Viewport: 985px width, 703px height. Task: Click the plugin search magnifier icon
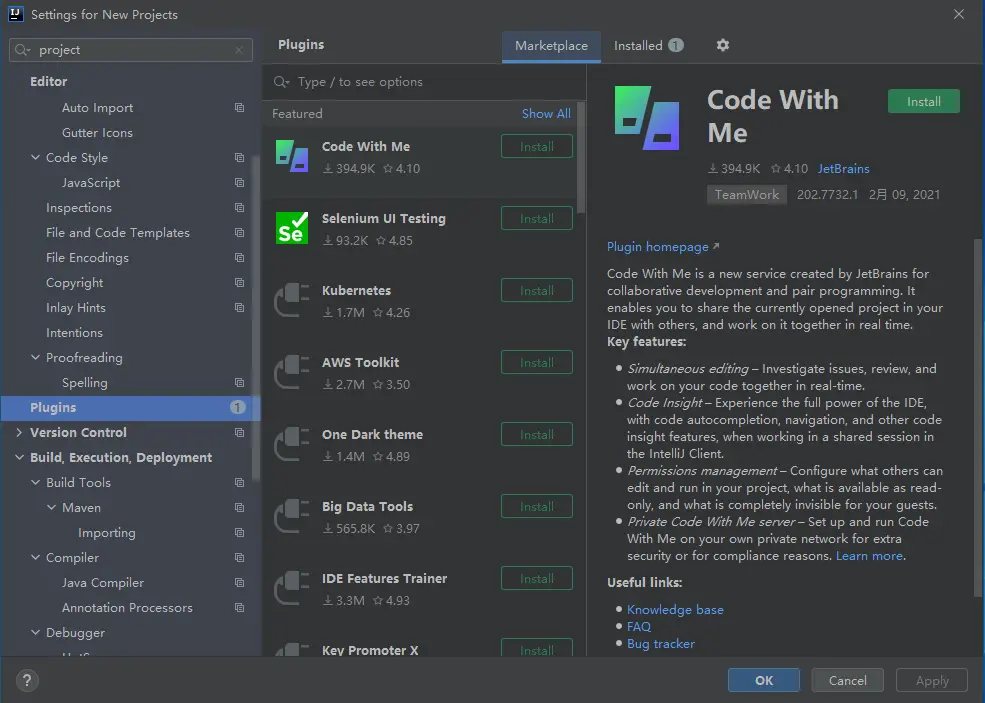tap(281, 82)
